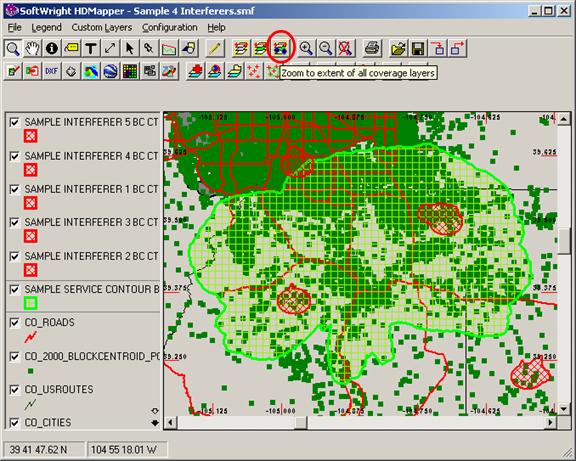Image resolution: width=576 pixels, height=461 pixels.
Task: Open the Legend menu
Action: coord(46,28)
